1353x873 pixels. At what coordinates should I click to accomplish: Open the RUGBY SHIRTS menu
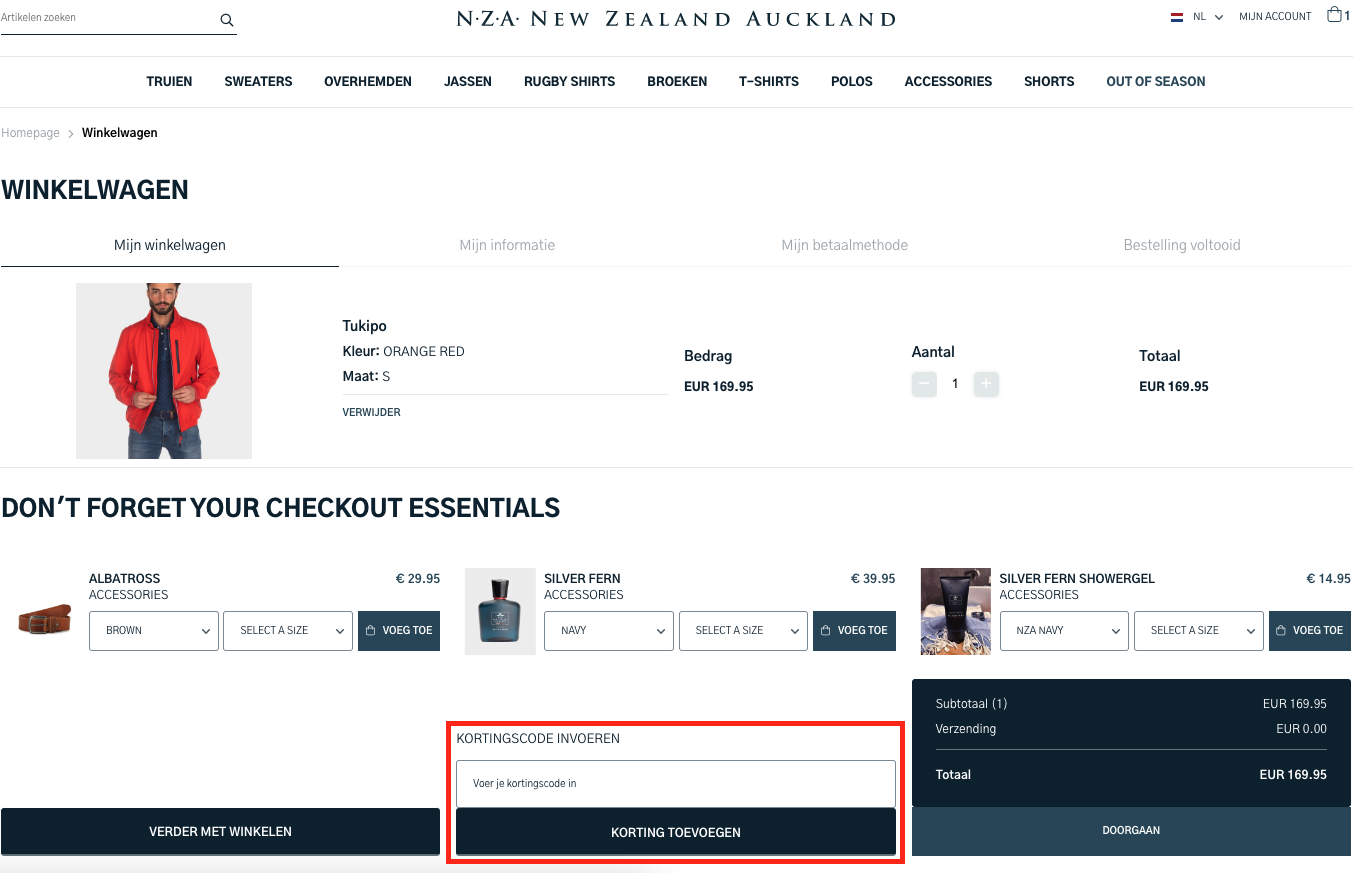(x=570, y=82)
